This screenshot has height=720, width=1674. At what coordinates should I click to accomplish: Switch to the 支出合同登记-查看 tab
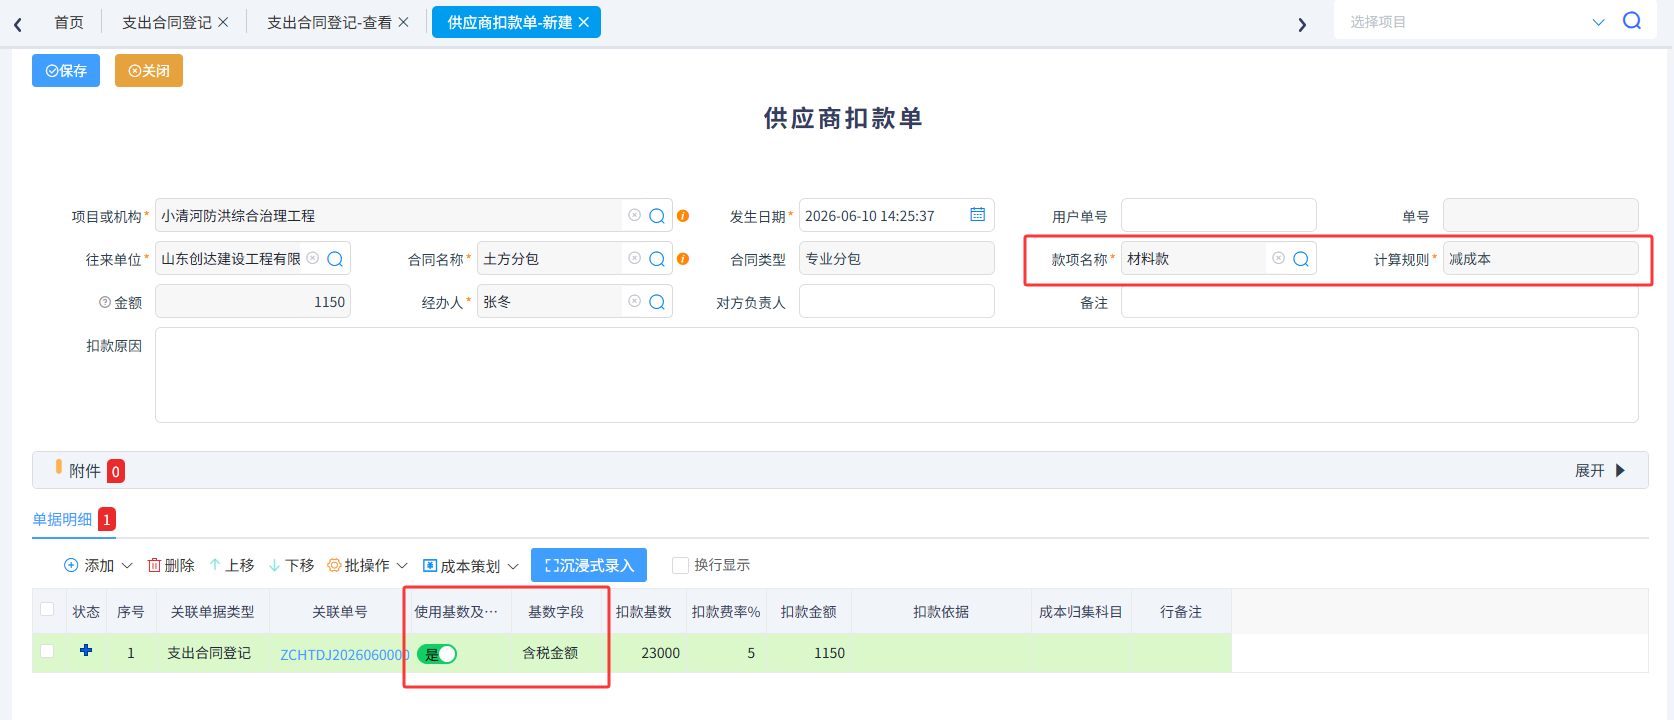[329, 22]
